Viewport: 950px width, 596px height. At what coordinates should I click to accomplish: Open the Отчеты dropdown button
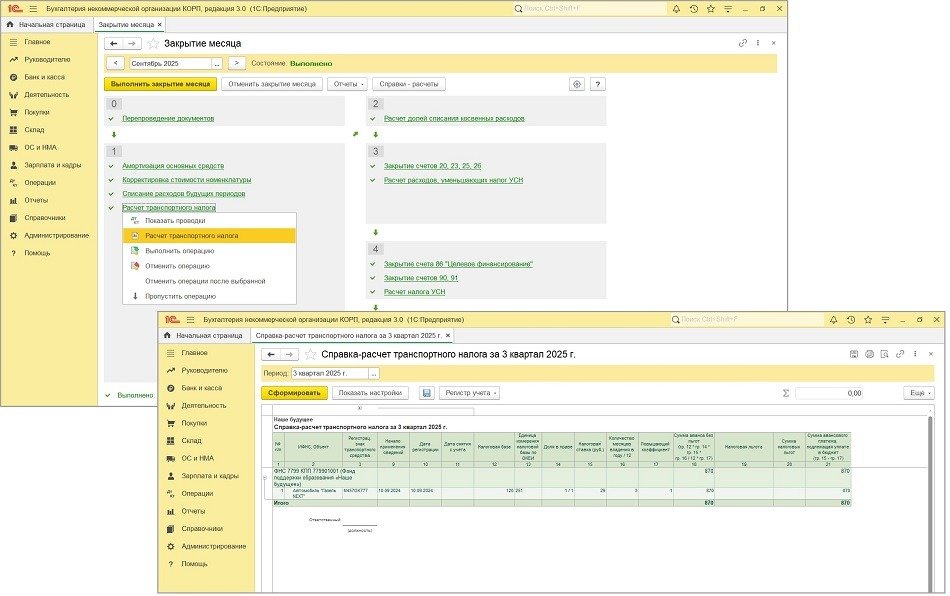348,84
